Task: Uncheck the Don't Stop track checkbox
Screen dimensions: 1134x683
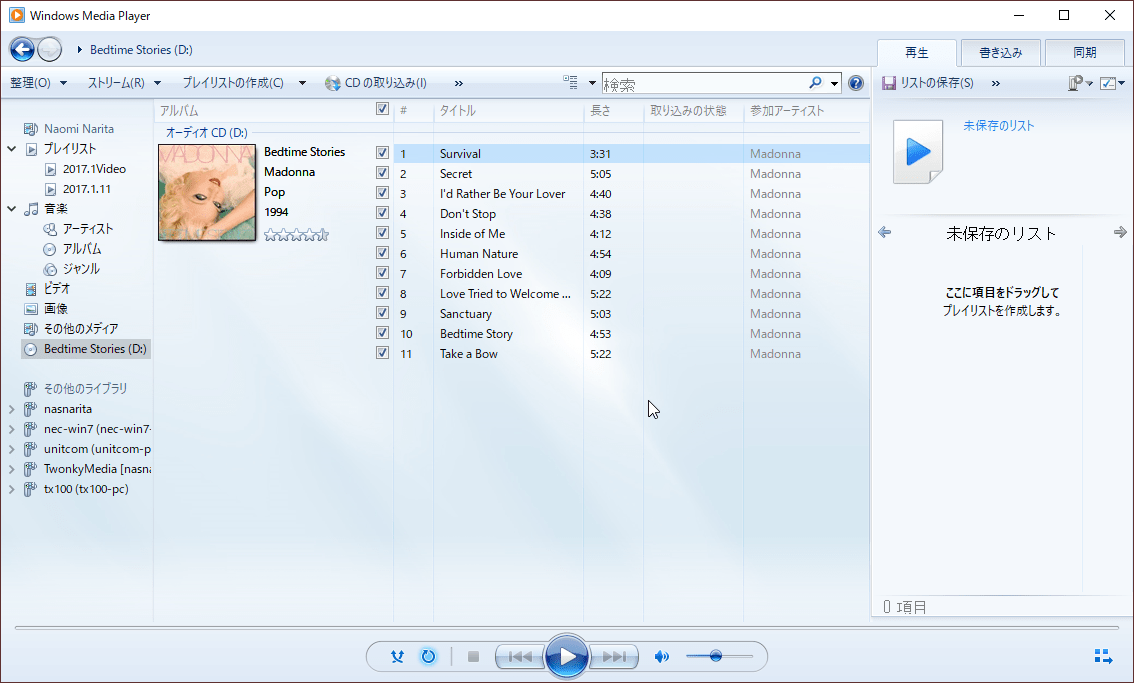Action: (383, 213)
